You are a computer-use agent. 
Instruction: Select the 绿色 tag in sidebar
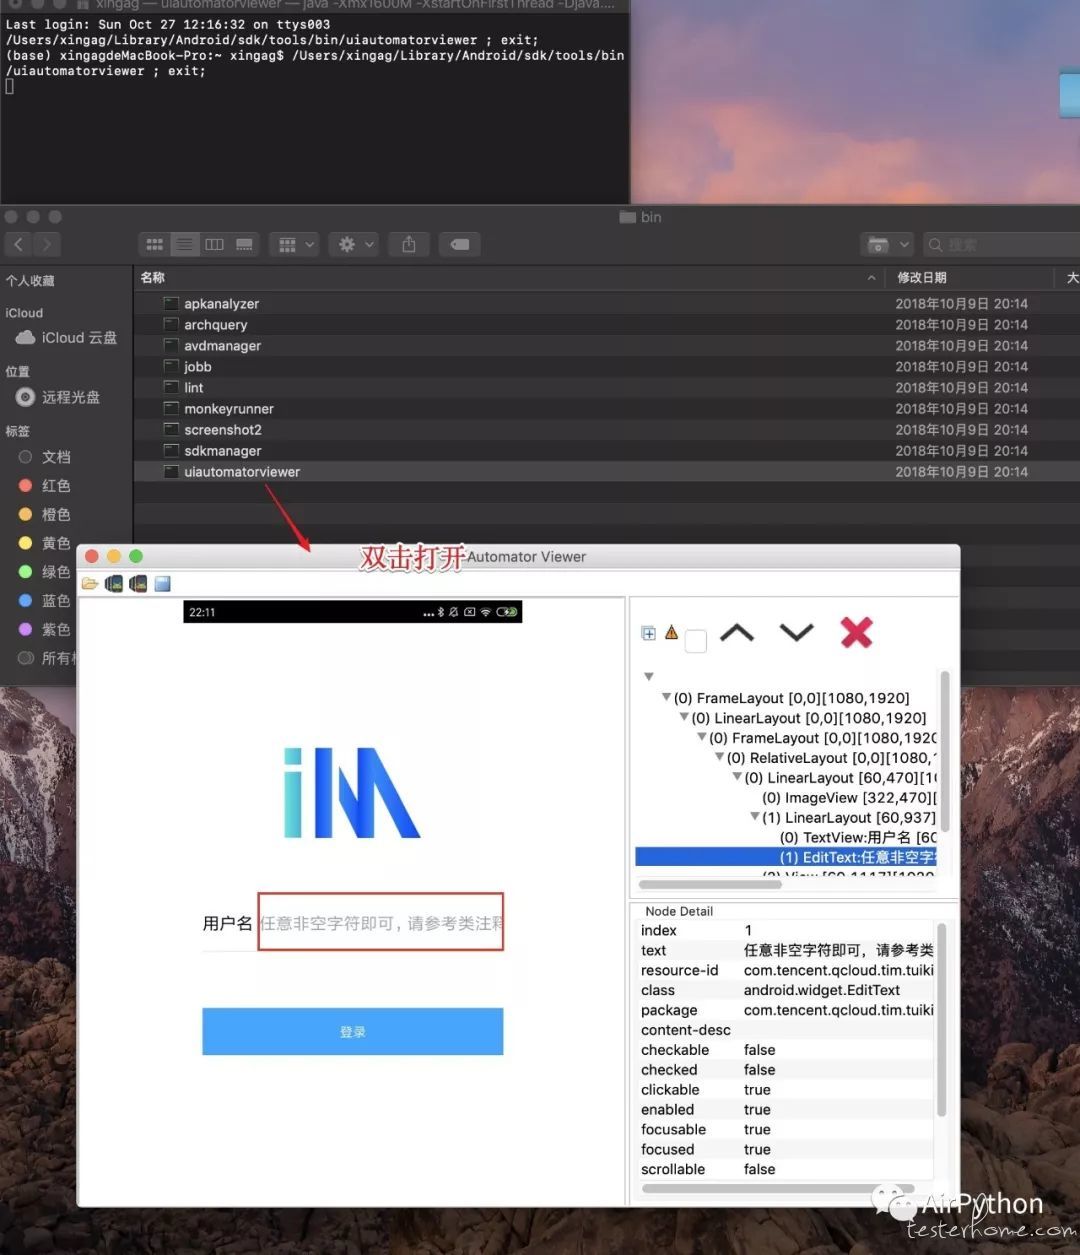[x=45, y=572]
